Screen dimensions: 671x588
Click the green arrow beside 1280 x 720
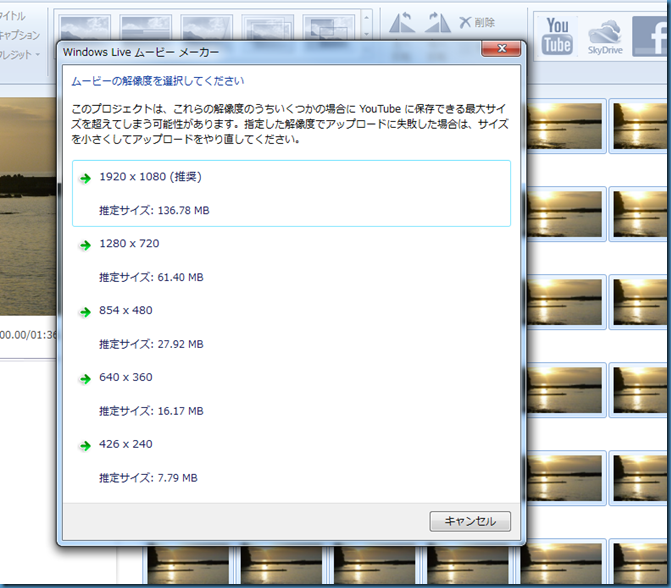pos(85,245)
